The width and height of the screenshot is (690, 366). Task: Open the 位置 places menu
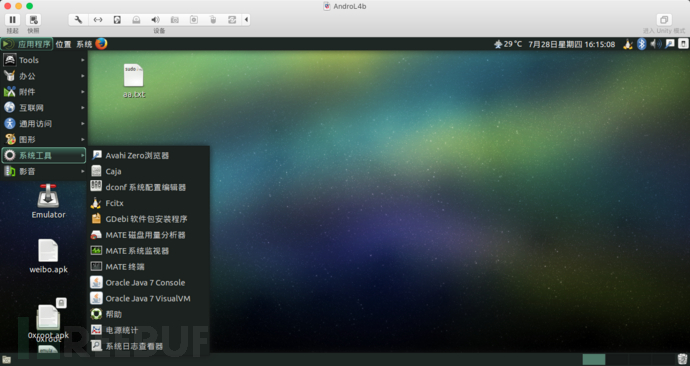coord(63,44)
